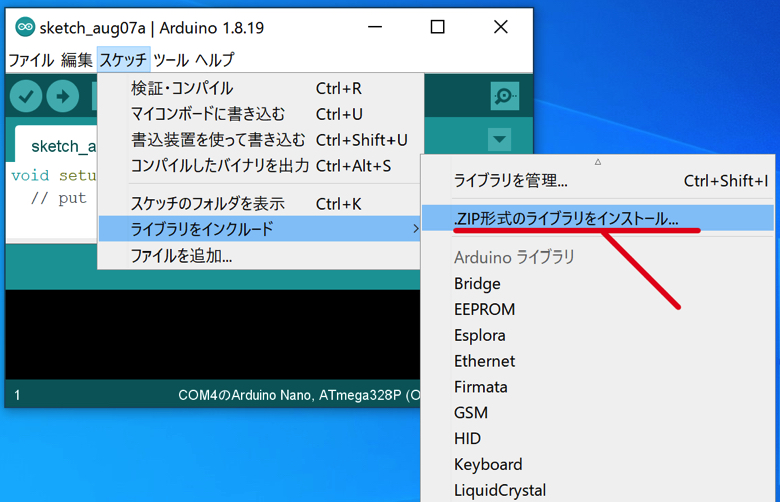Include the Esplora library
The image size is (780, 502).
[598, 335]
